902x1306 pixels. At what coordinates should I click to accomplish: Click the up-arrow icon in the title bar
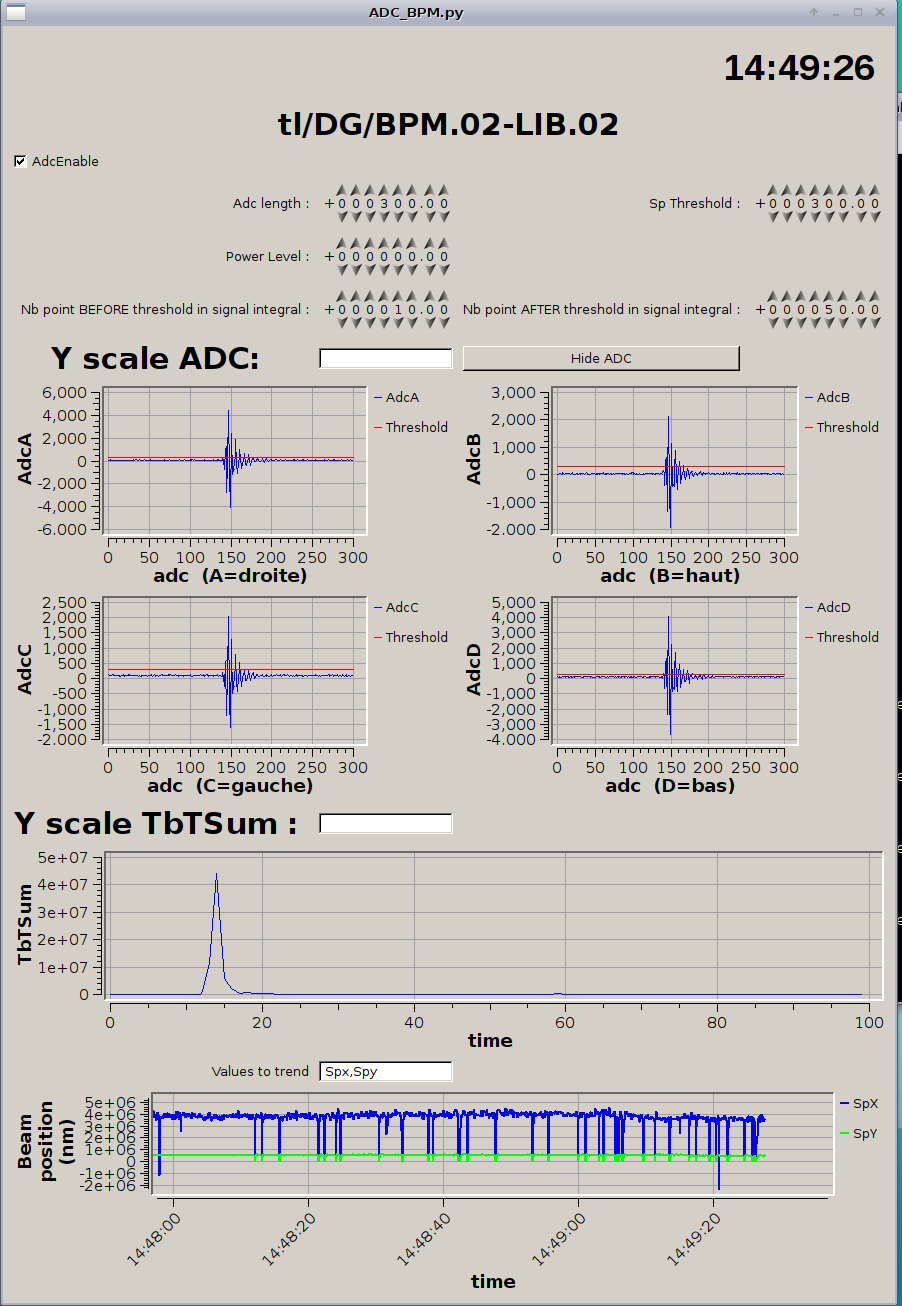(814, 12)
